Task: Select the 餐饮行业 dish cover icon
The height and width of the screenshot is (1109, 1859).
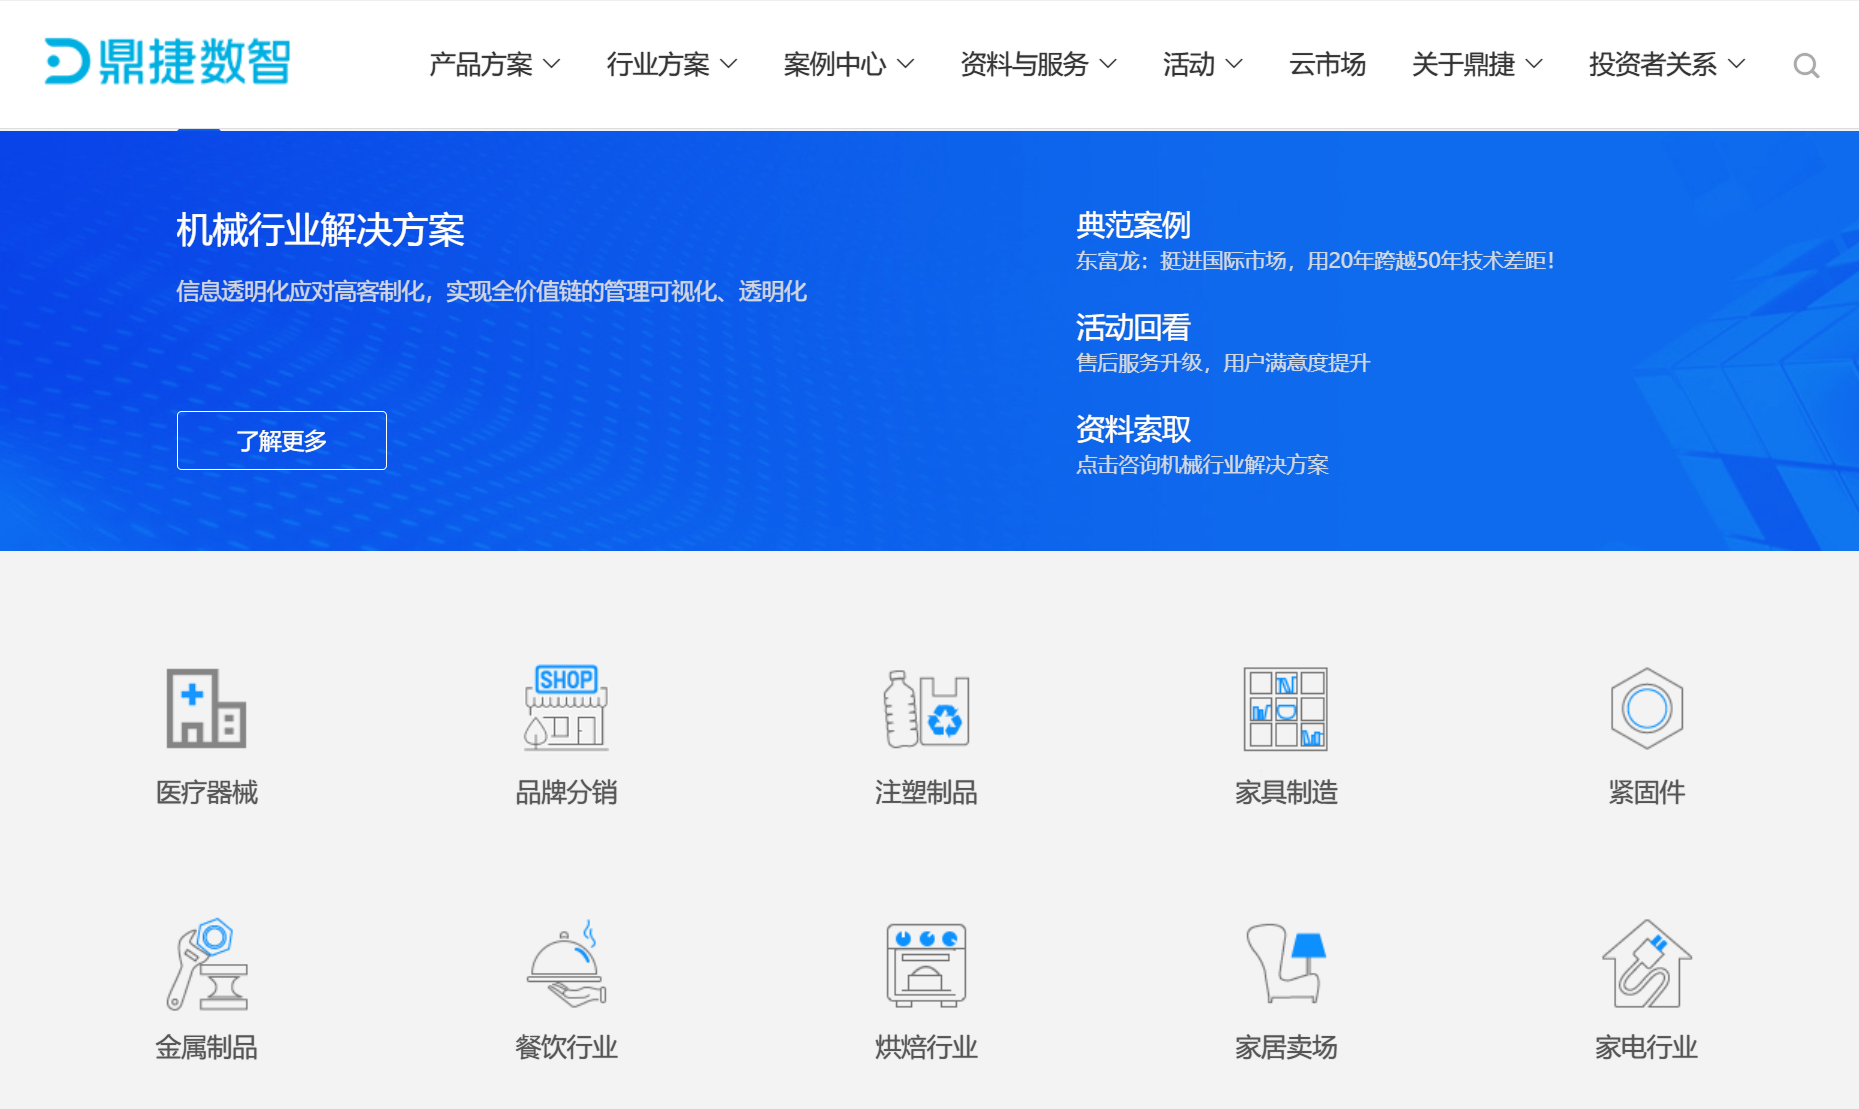Action: [x=565, y=965]
